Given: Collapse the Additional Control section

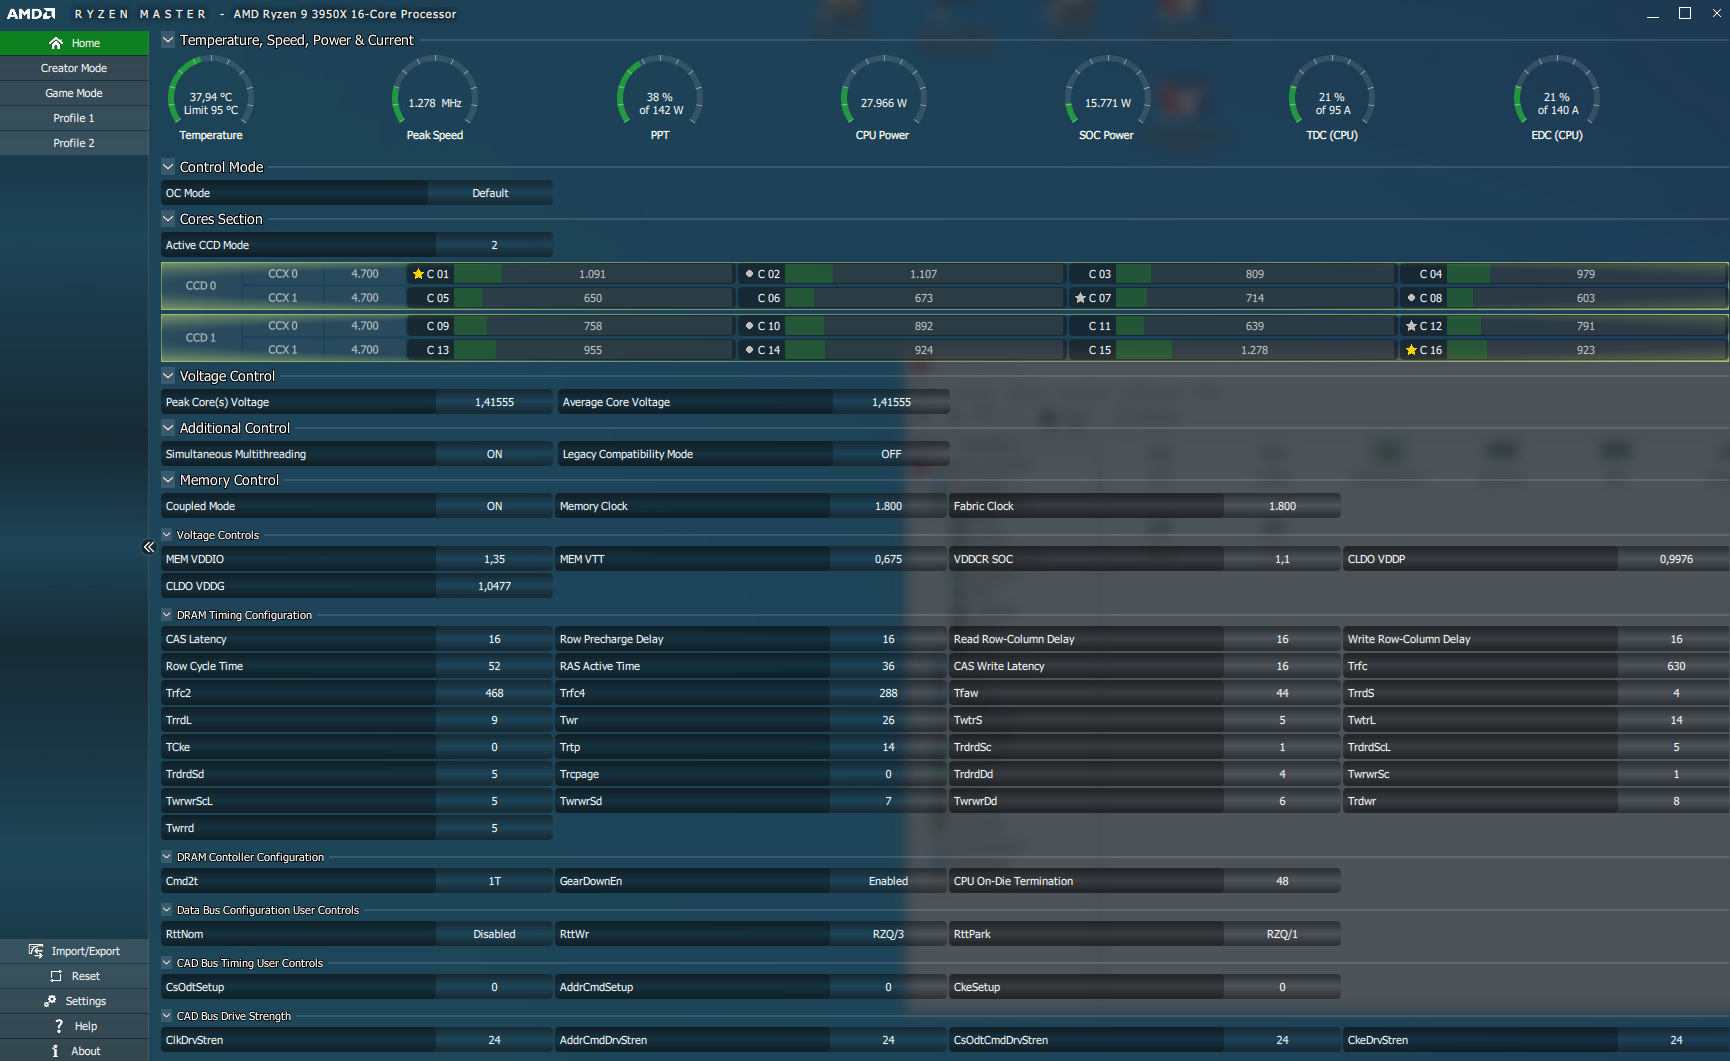Looking at the screenshot, I should [168, 428].
